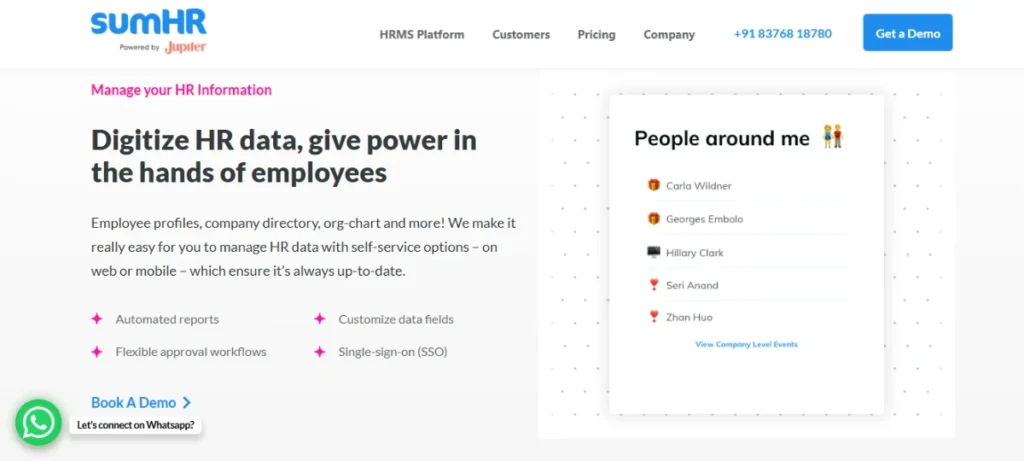Open the Customers menu item
Image resolution: width=1024 pixels, height=461 pixels.
pos(521,34)
